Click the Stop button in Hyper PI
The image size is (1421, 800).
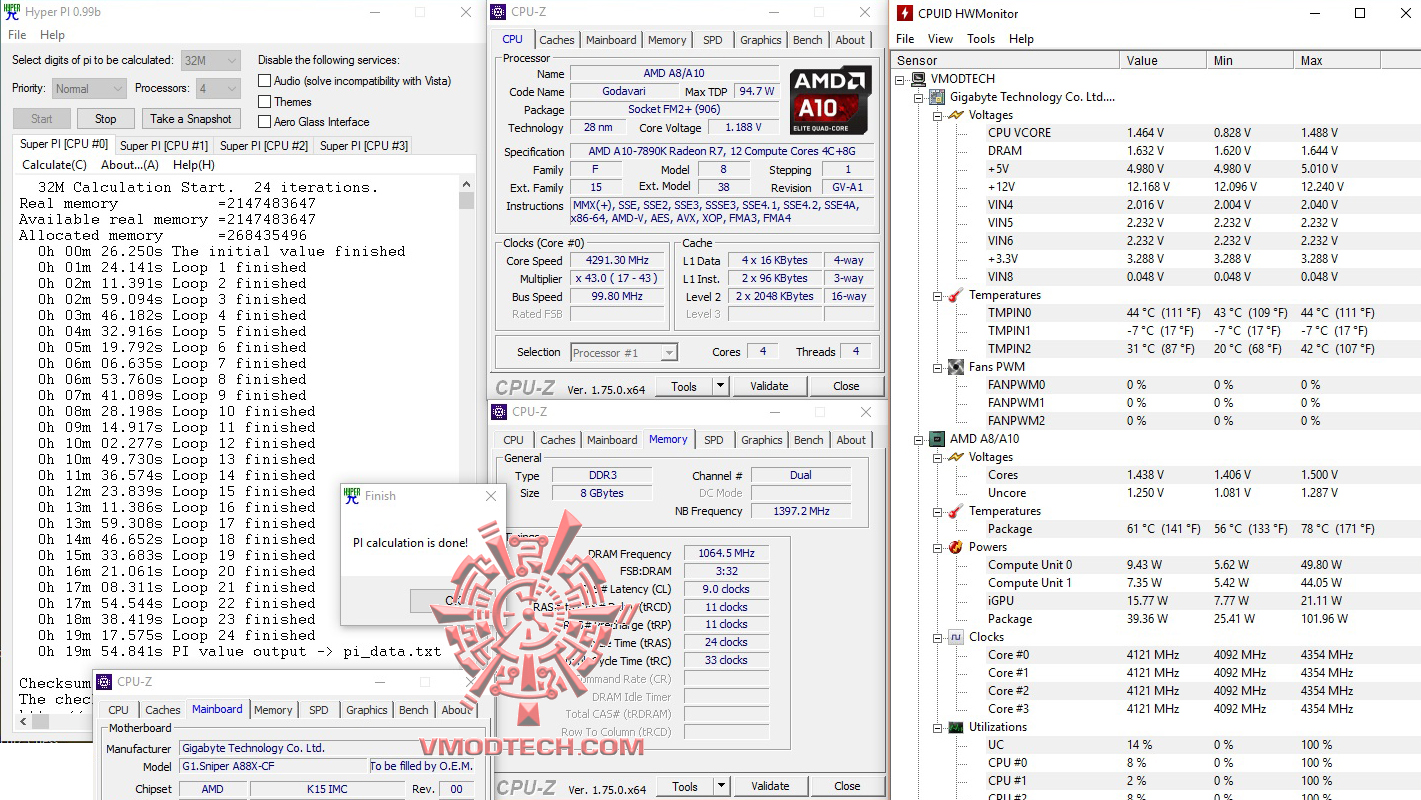tap(105, 119)
